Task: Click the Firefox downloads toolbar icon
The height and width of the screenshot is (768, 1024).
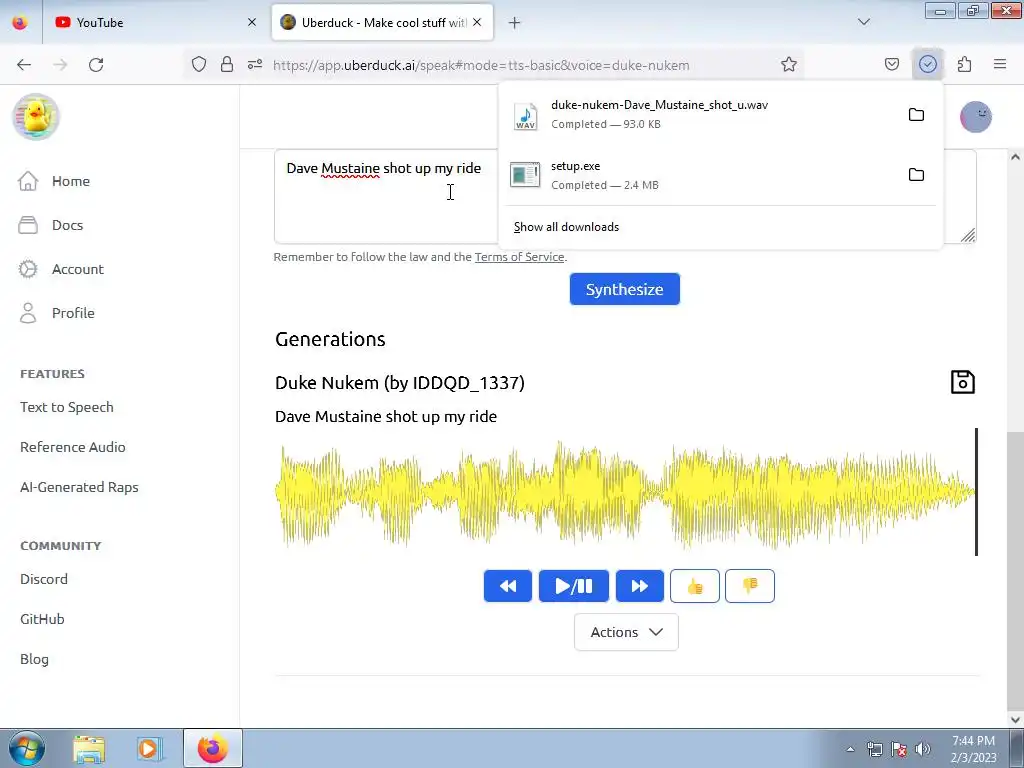Action: (x=927, y=64)
